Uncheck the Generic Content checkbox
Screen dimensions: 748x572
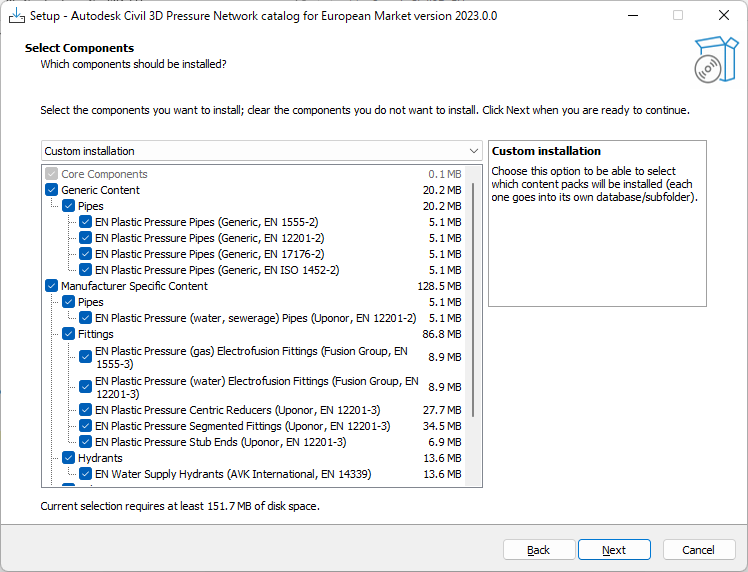[x=52, y=190]
